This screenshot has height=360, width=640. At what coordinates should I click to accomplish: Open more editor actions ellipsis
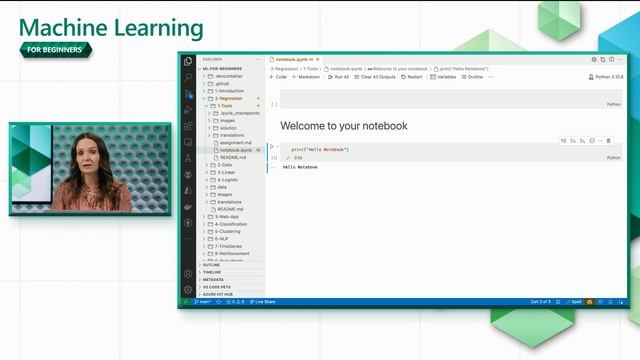pos(620,60)
